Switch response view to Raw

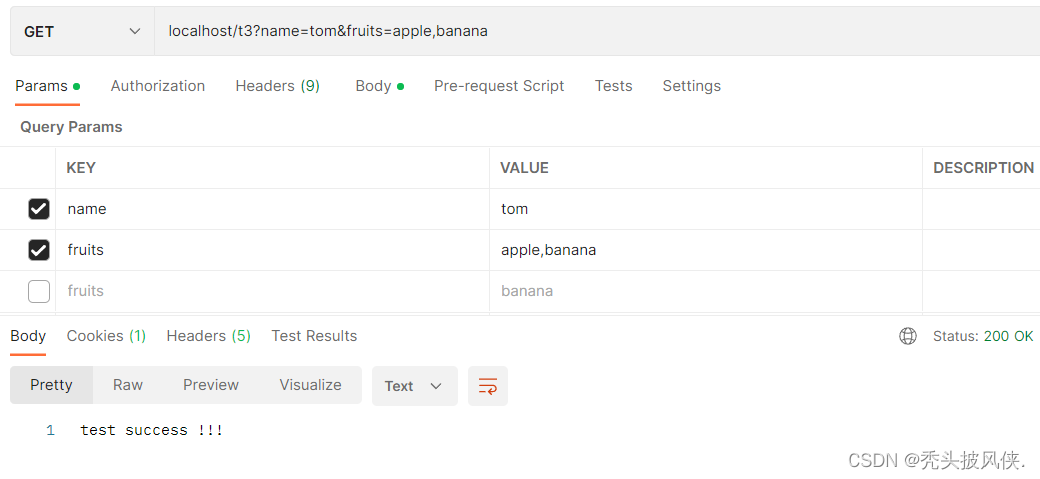(x=128, y=385)
